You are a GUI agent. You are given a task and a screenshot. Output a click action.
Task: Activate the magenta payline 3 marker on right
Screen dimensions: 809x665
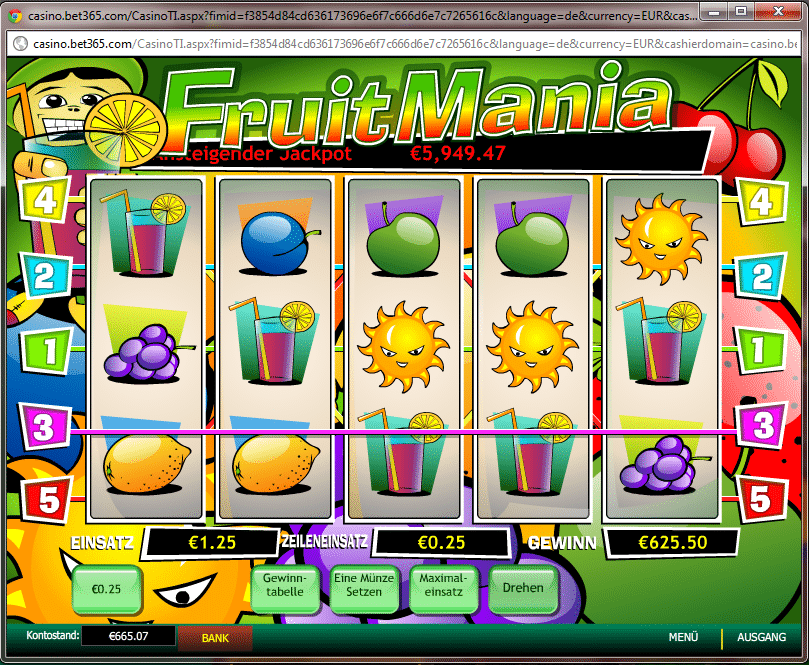pos(763,426)
